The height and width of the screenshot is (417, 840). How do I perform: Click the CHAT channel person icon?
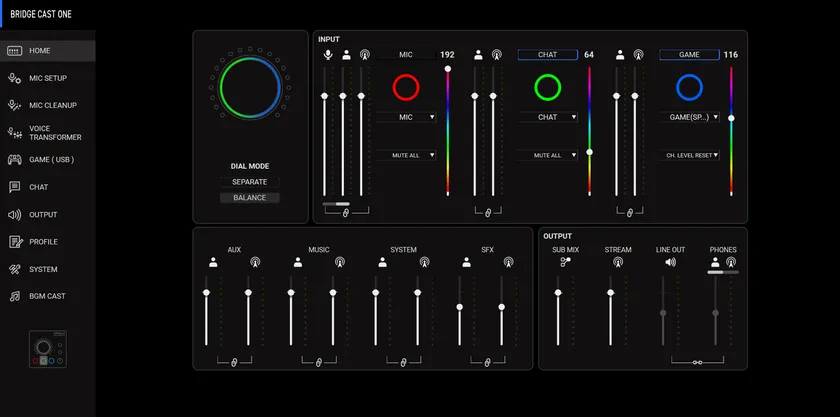coord(478,55)
